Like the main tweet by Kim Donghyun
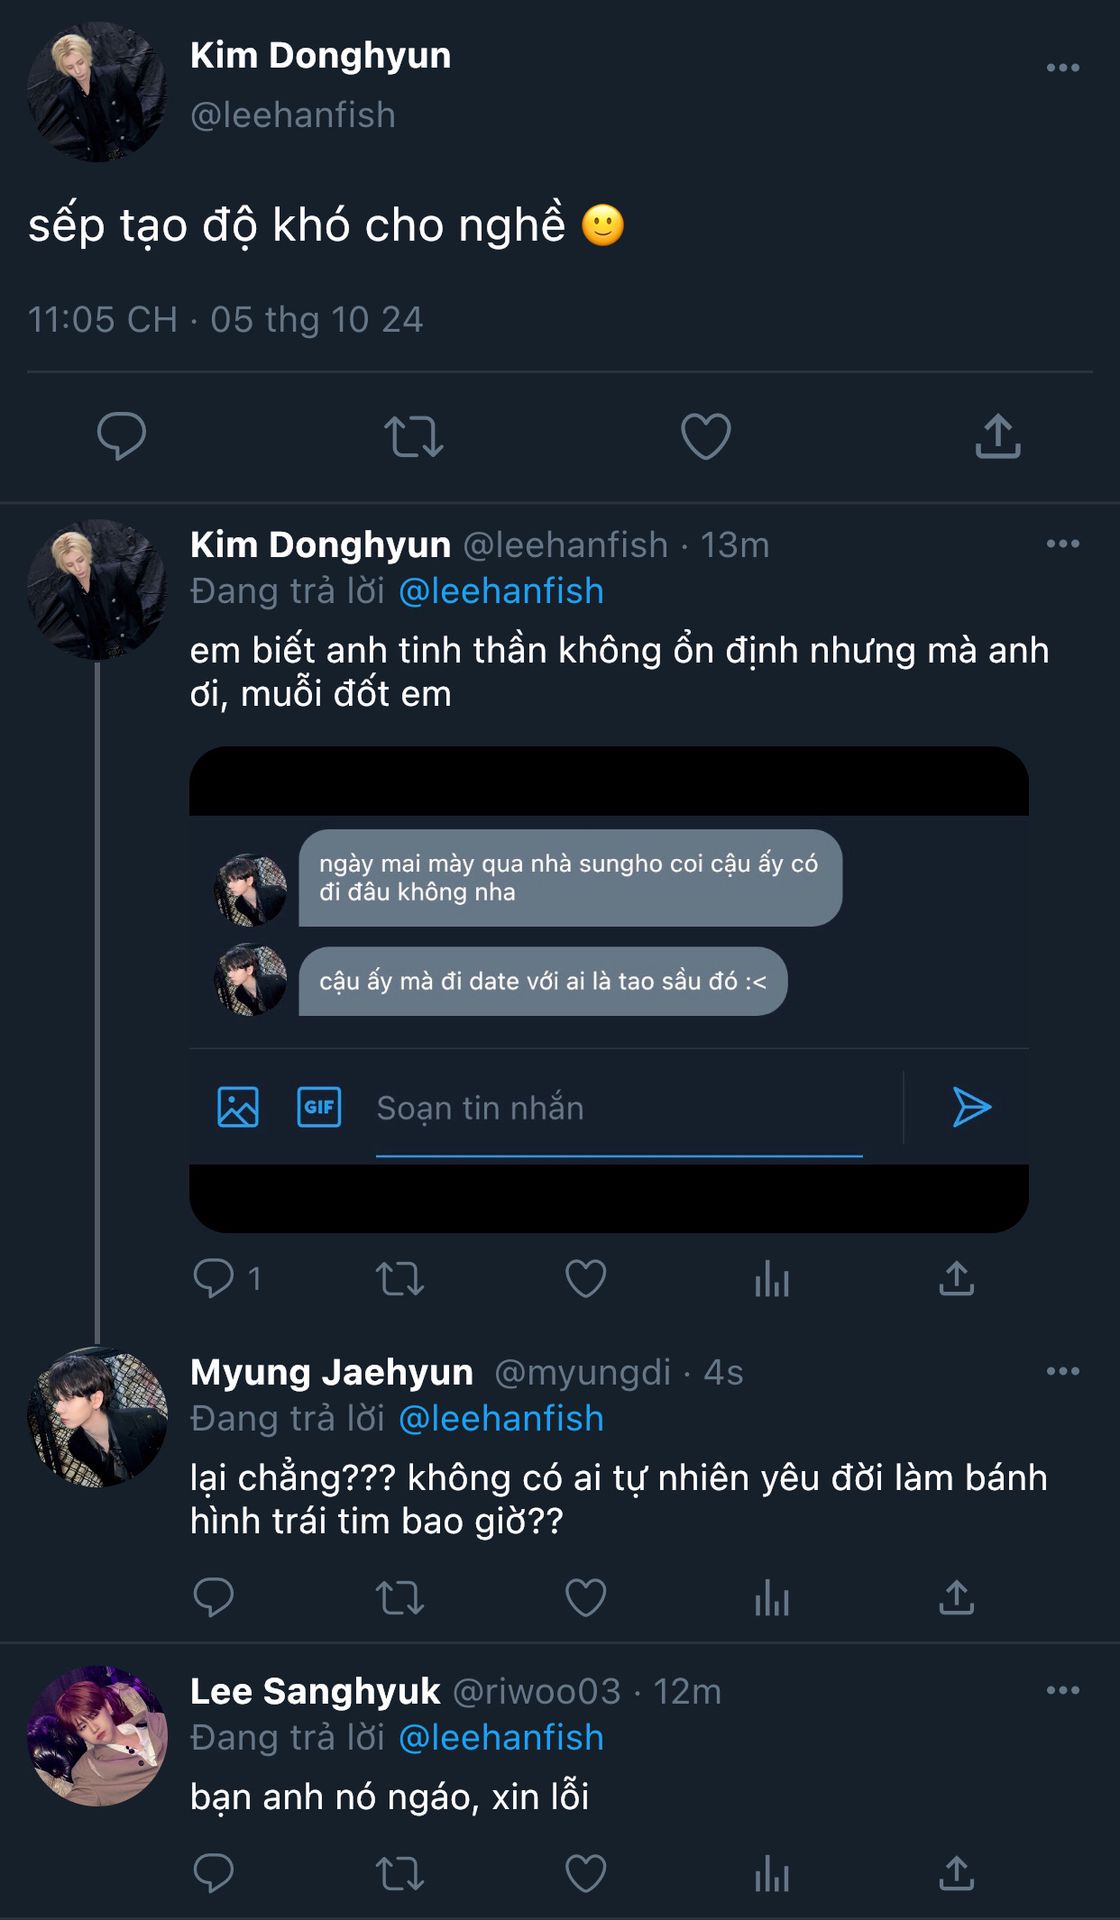 pos(706,437)
